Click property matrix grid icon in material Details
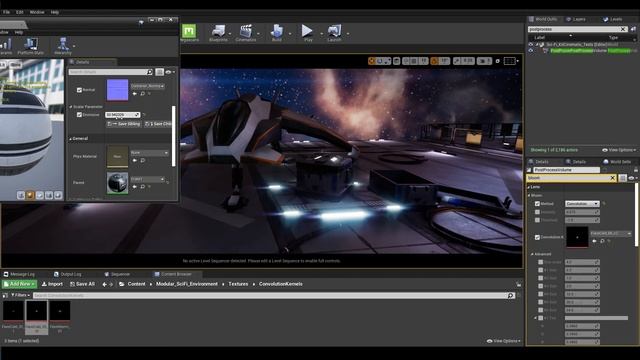The width and height of the screenshot is (640, 360). [160, 72]
